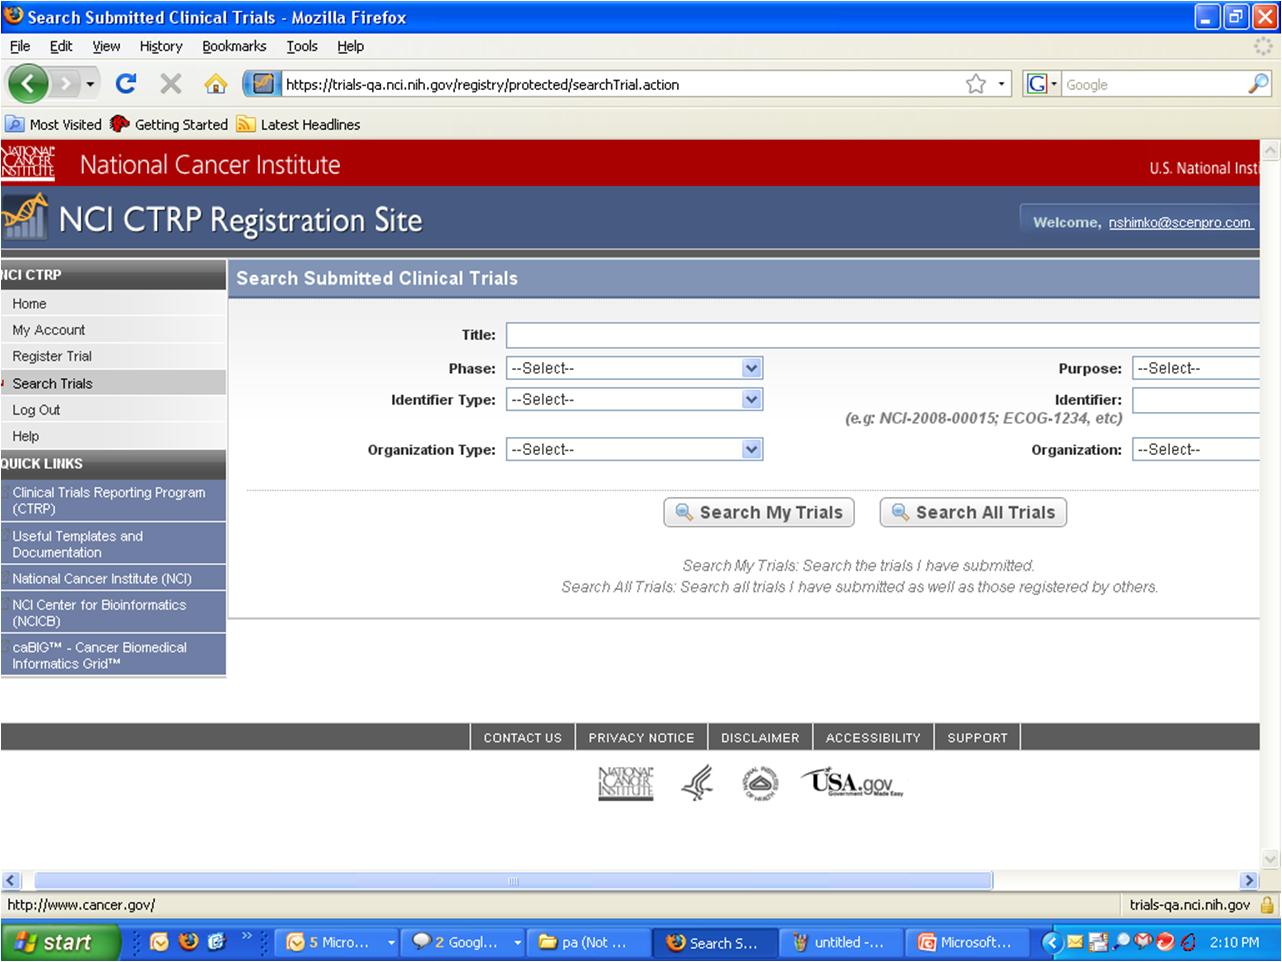Open the address bar history dropdown arrow
Screen dimensions: 1282x962
pos(1002,84)
